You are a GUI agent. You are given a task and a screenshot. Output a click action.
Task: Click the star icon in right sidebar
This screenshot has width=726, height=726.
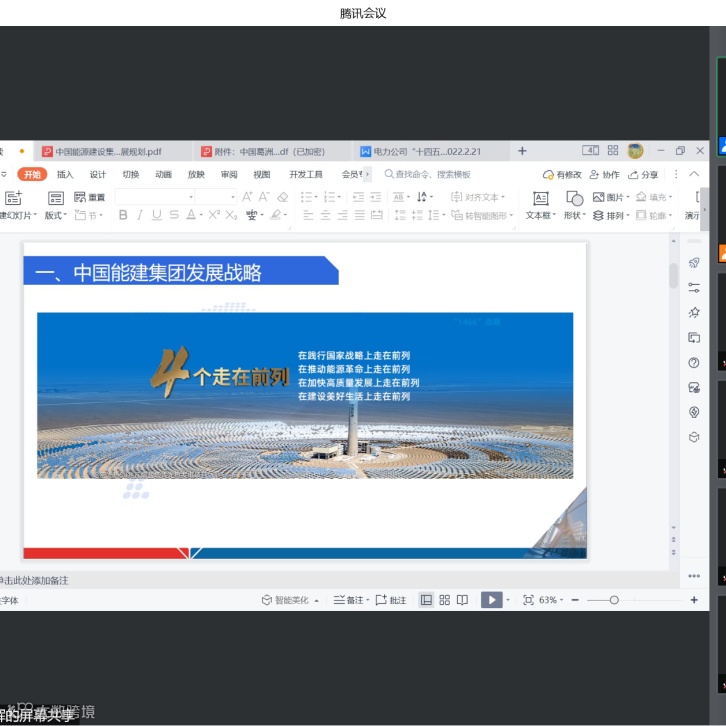pyautogui.click(x=694, y=313)
